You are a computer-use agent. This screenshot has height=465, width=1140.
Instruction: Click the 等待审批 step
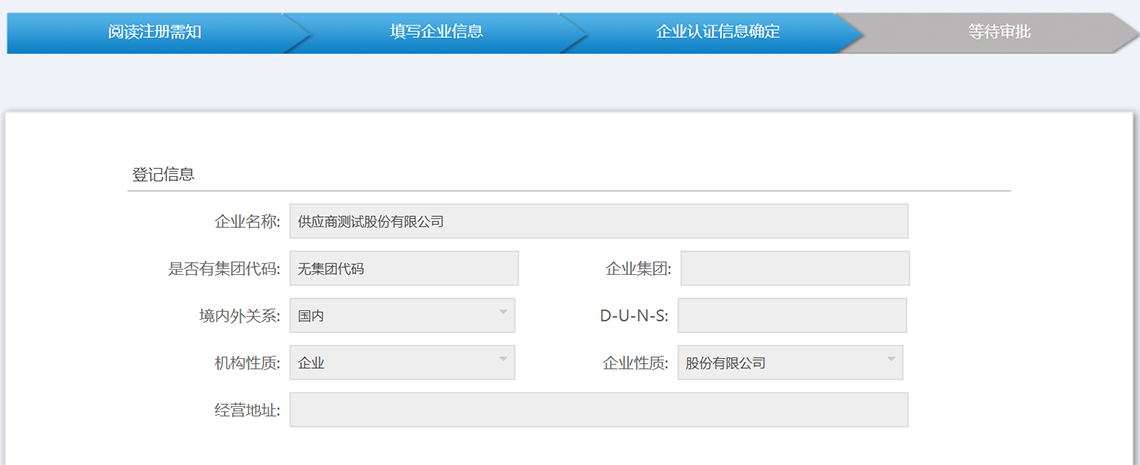click(998, 32)
